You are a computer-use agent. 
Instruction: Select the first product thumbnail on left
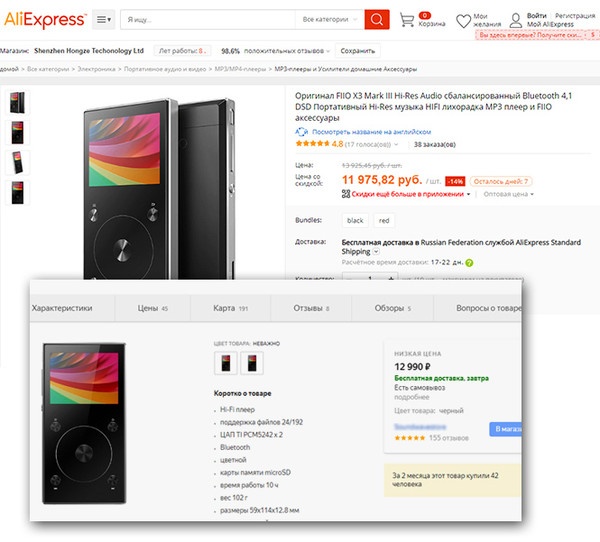click(x=18, y=101)
